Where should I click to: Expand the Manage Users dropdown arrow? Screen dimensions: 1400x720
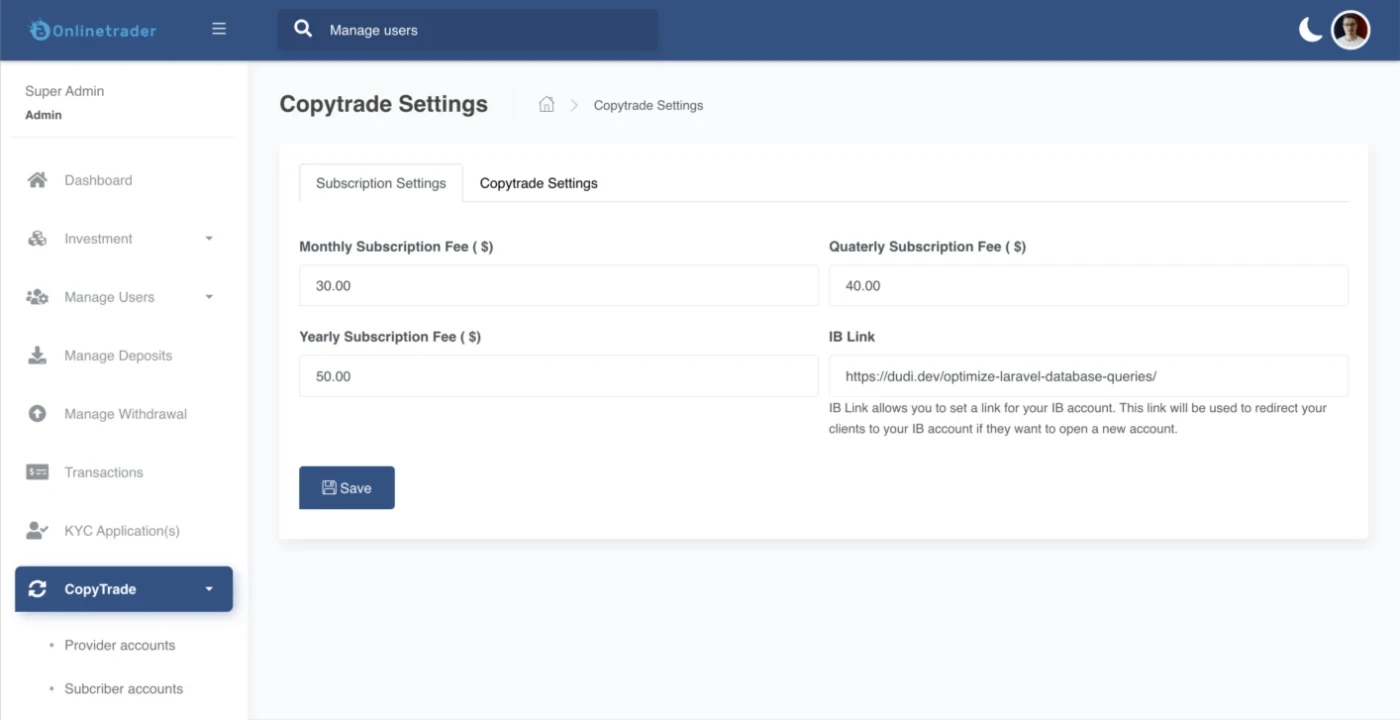[209, 297]
